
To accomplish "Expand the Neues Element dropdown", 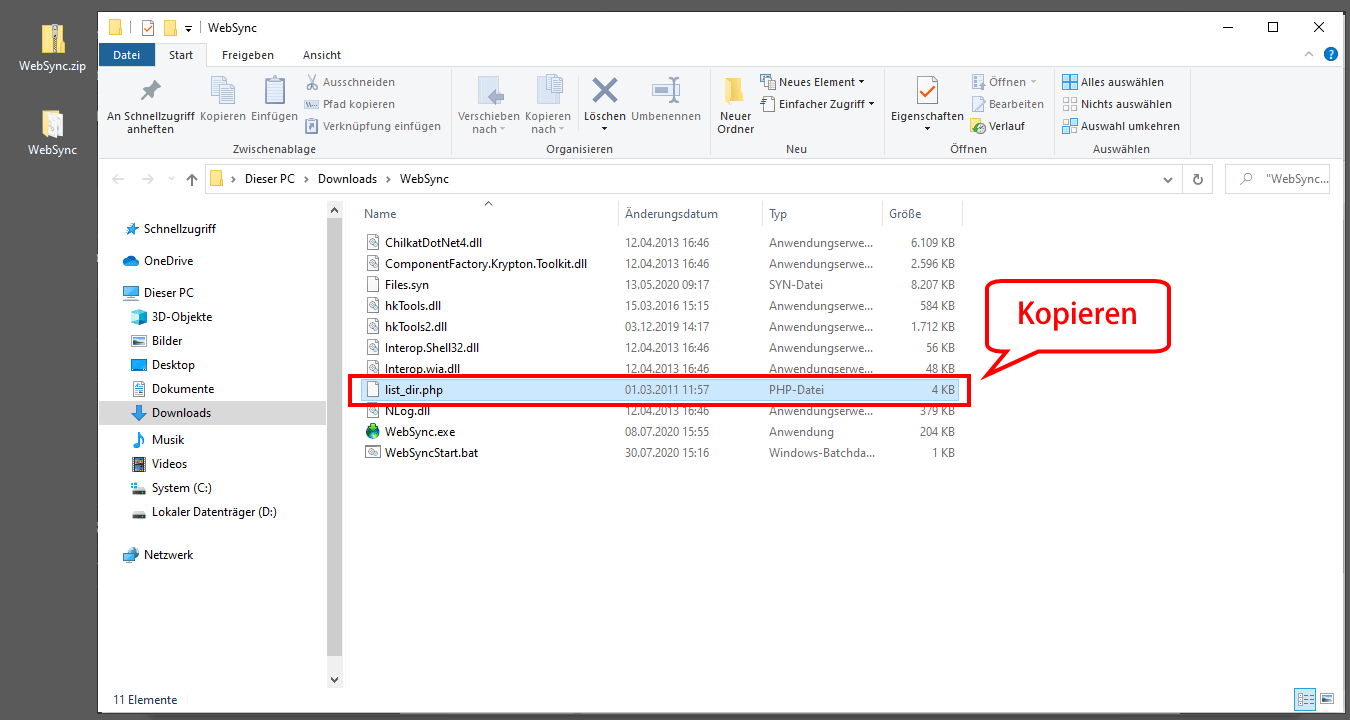I will 812,82.
